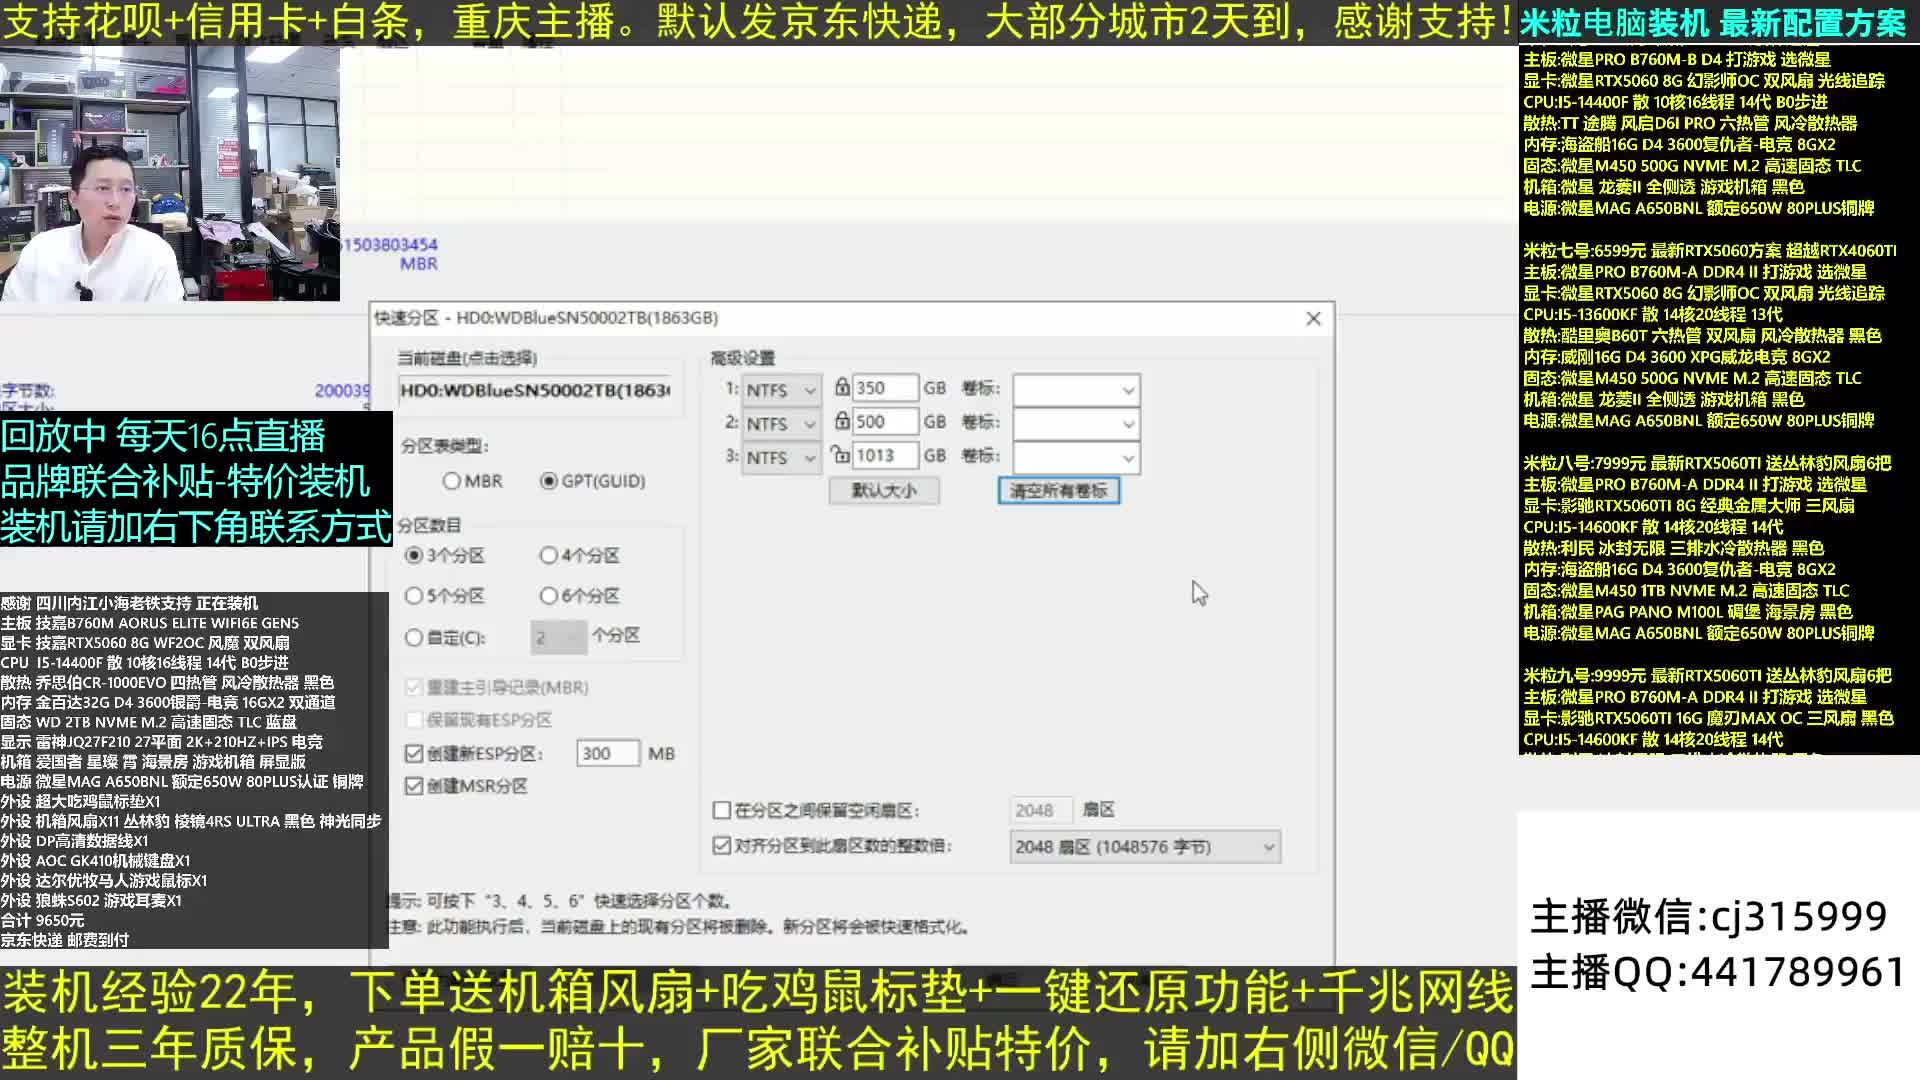
Task: Toggle the sector-alignment (对齐分区) checkbox
Action: point(722,846)
